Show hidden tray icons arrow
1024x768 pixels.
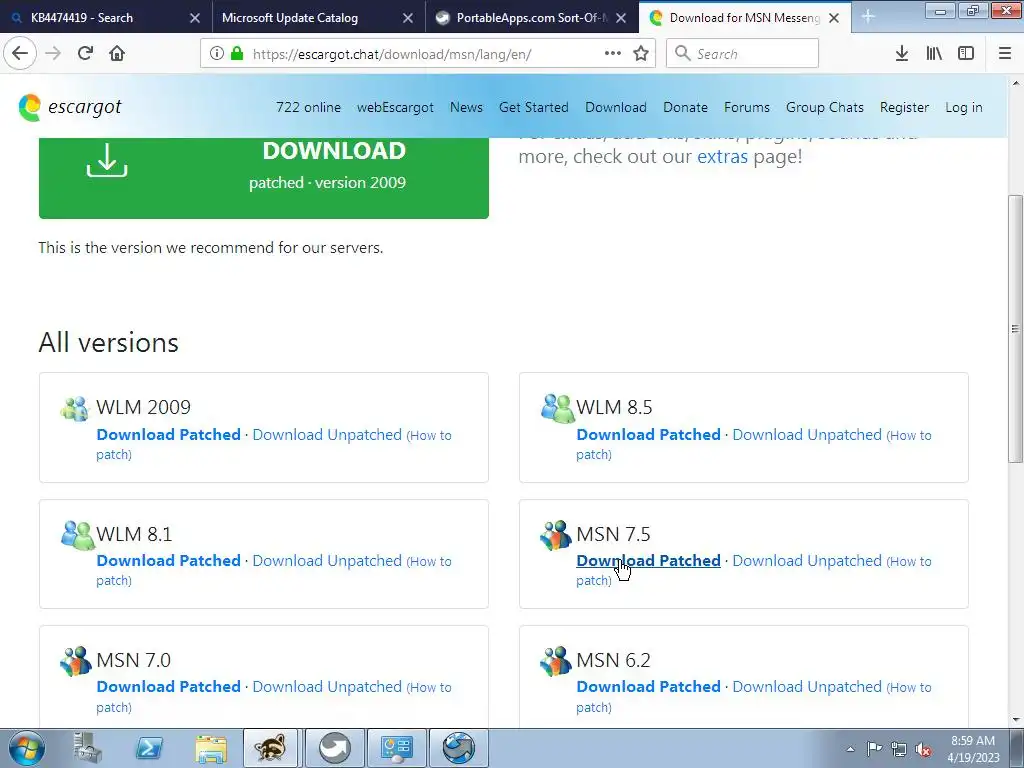850,750
